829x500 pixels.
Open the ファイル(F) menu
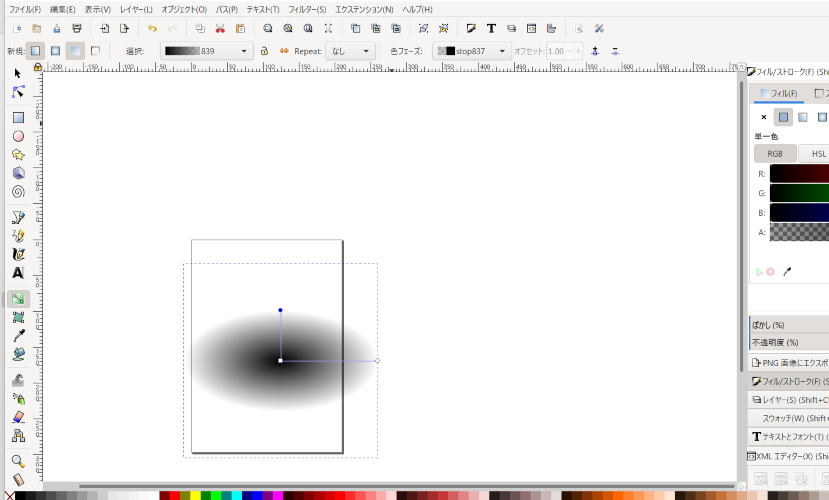point(25,10)
